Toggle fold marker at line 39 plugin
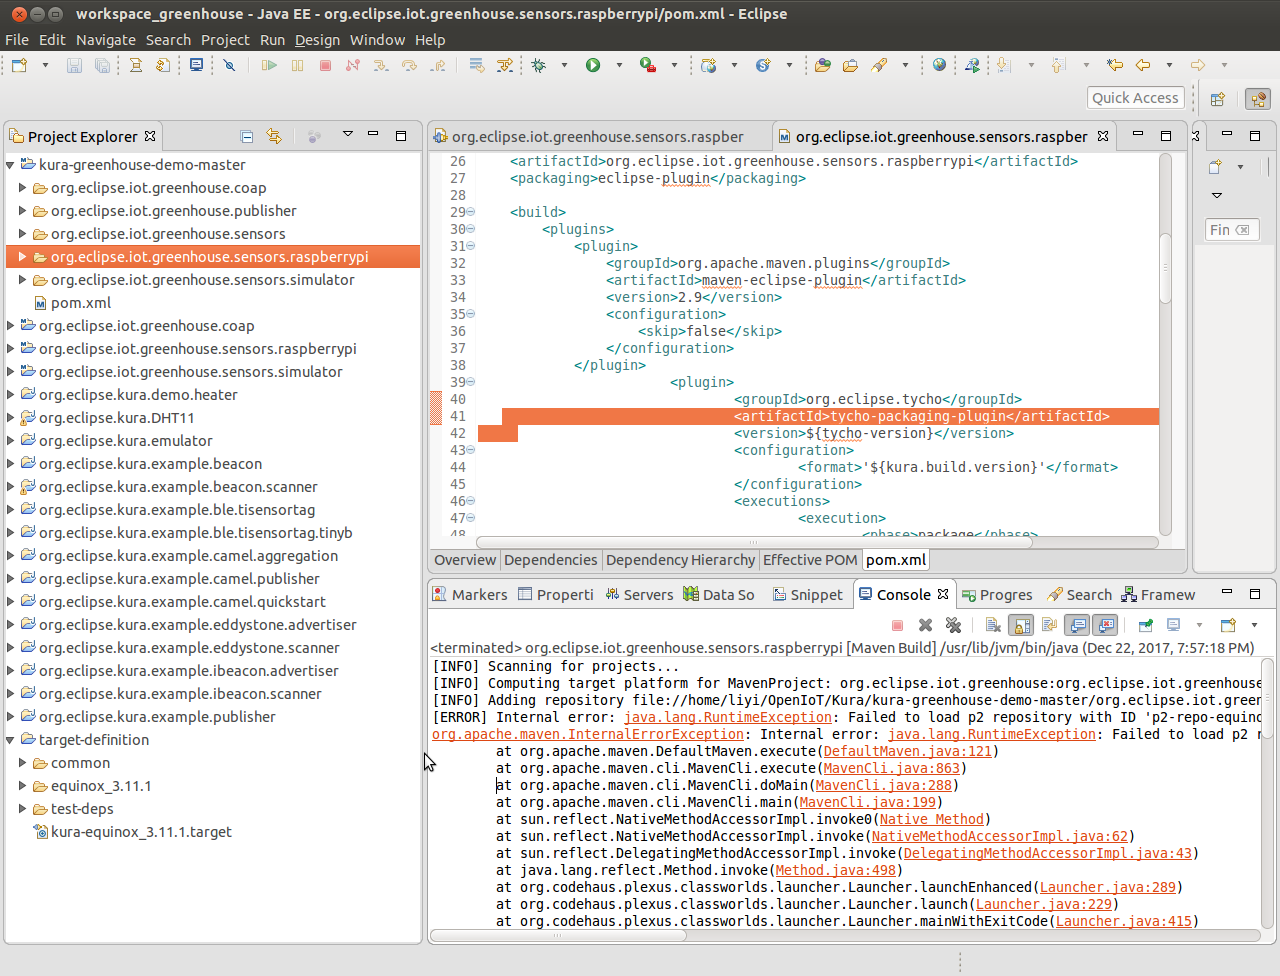This screenshot has height=976, width=1280. click(471, 382)
